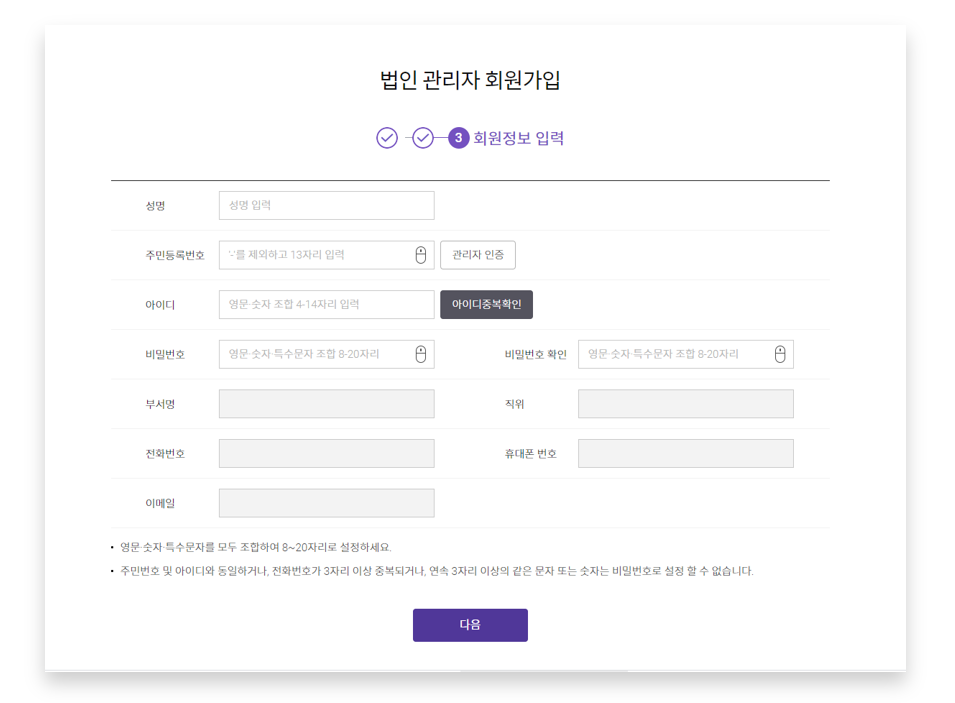955x703 pixels.
Task: Click the 회원정보 입력 step label
Action: coord(518,138)
